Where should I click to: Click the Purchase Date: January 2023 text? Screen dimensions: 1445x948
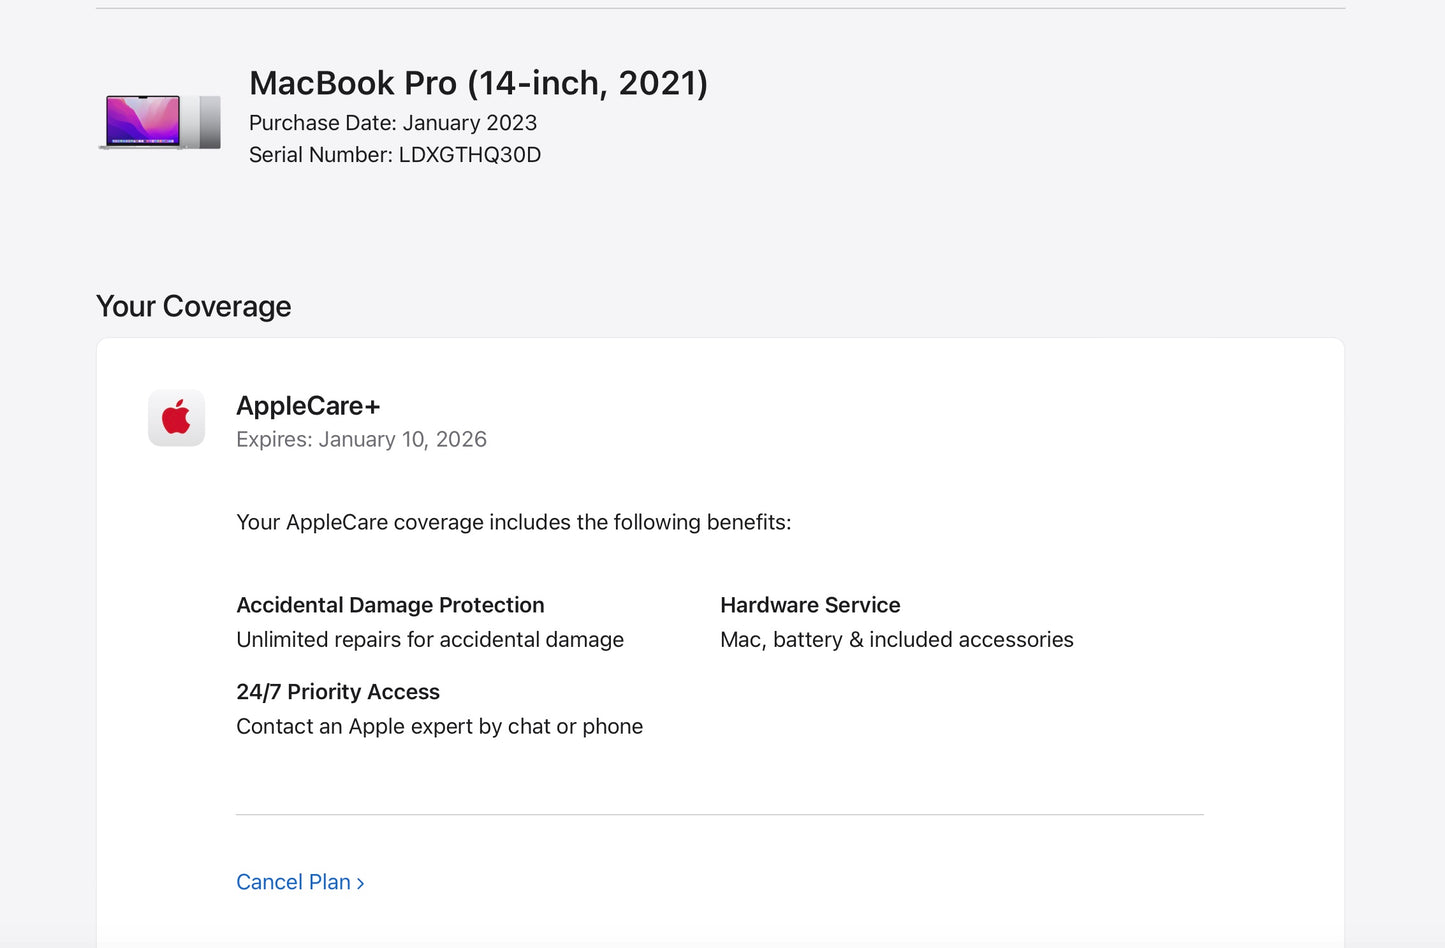(393, 123)
